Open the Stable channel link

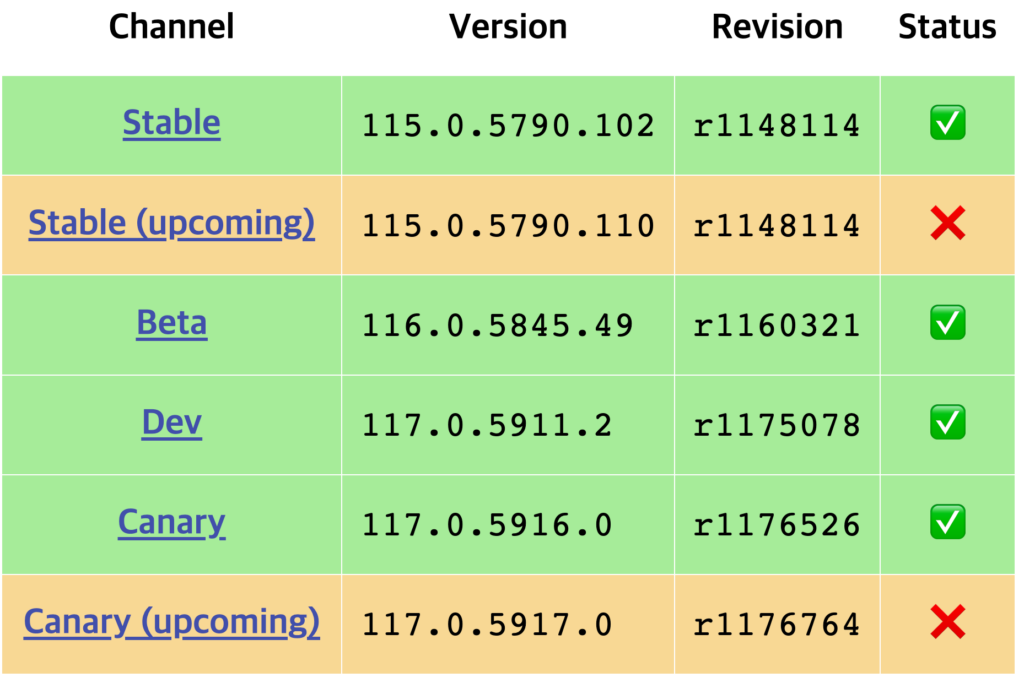click(171, 124)
